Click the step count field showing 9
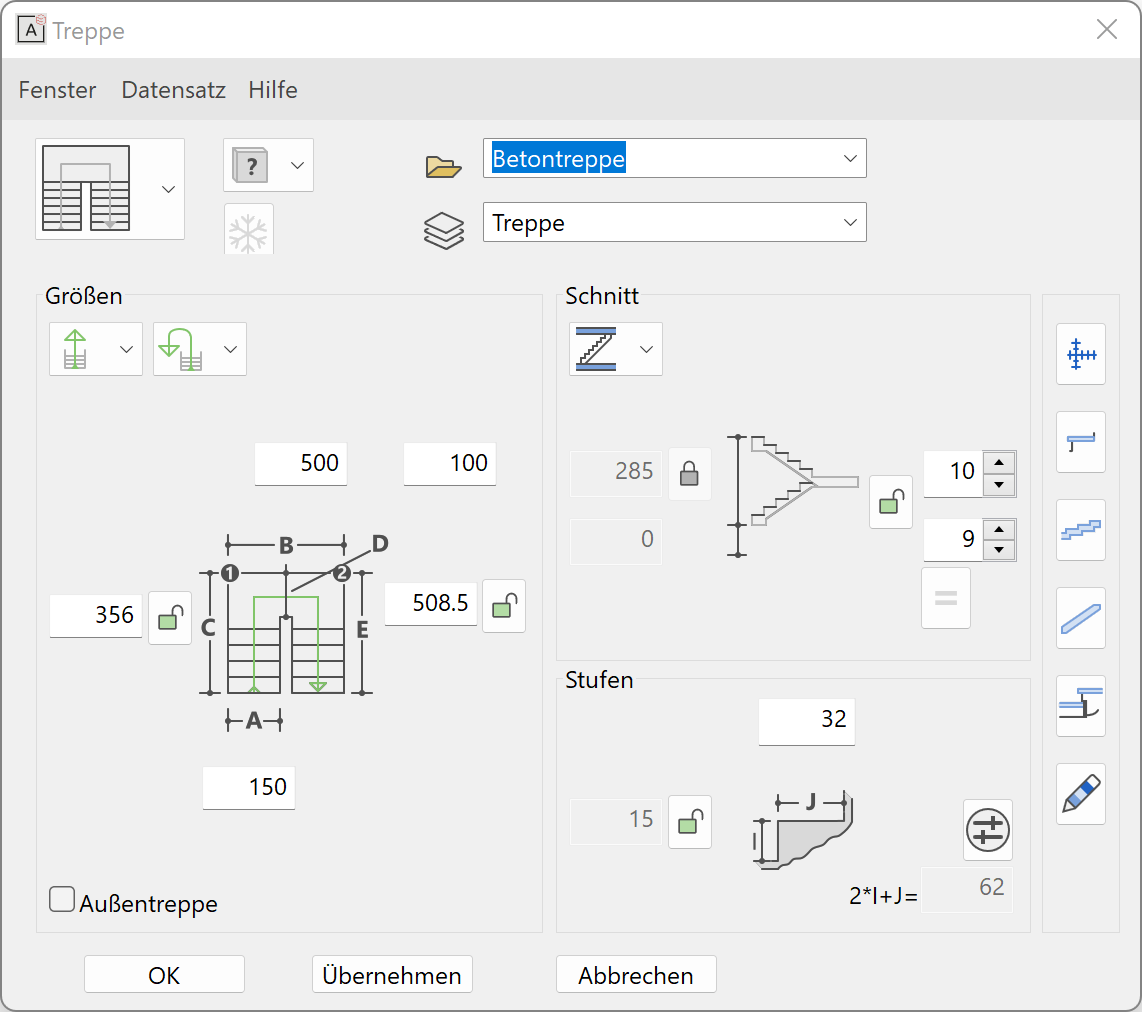 click(953, 539)
